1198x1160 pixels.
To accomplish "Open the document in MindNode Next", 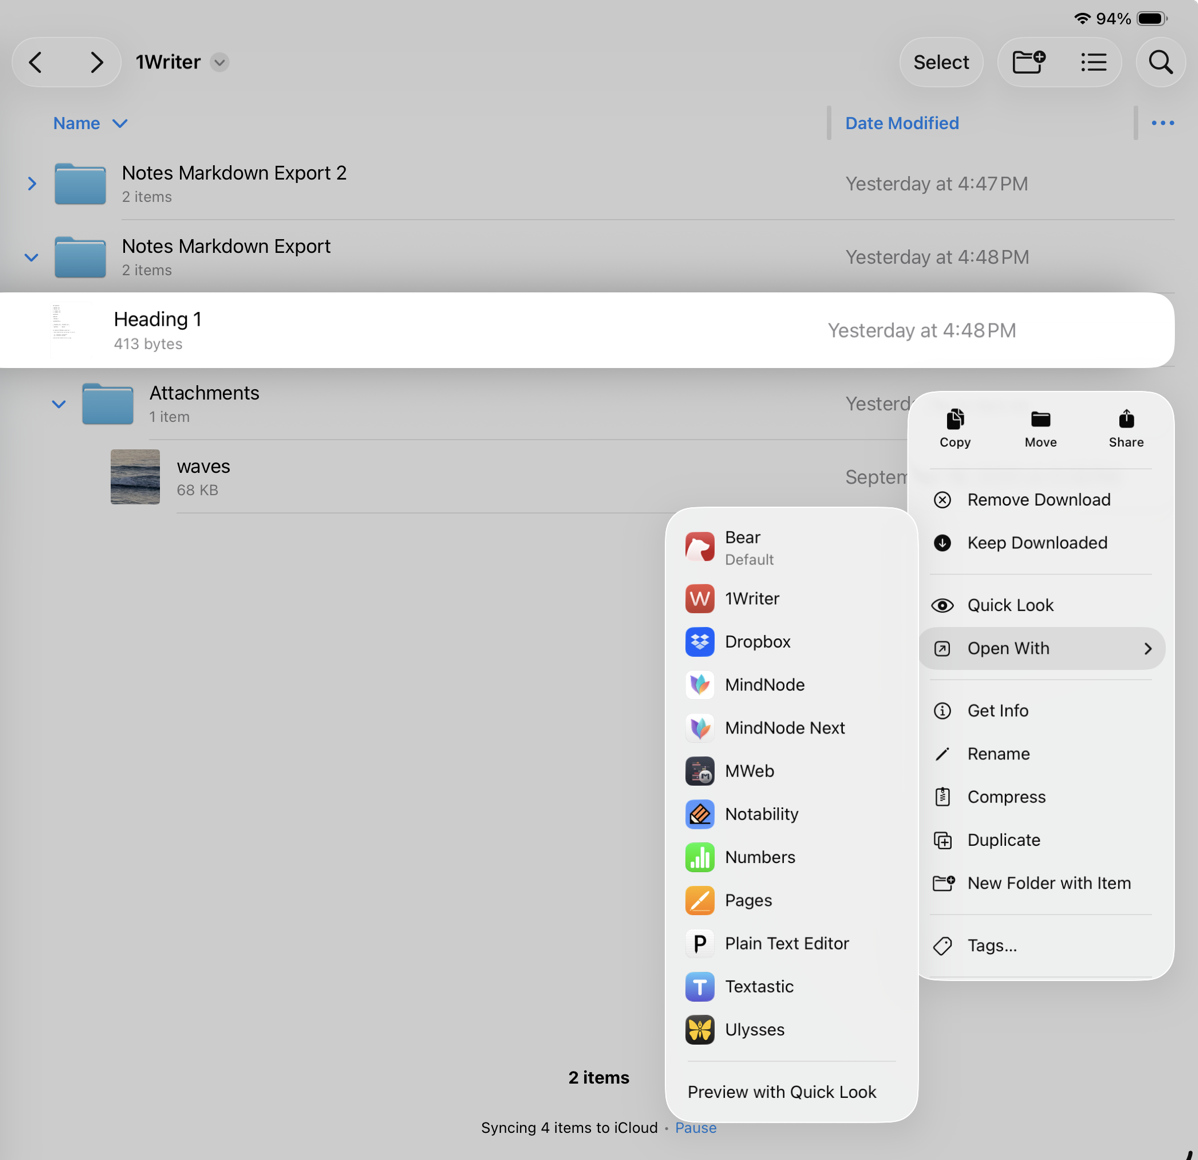I will (785, 727).
